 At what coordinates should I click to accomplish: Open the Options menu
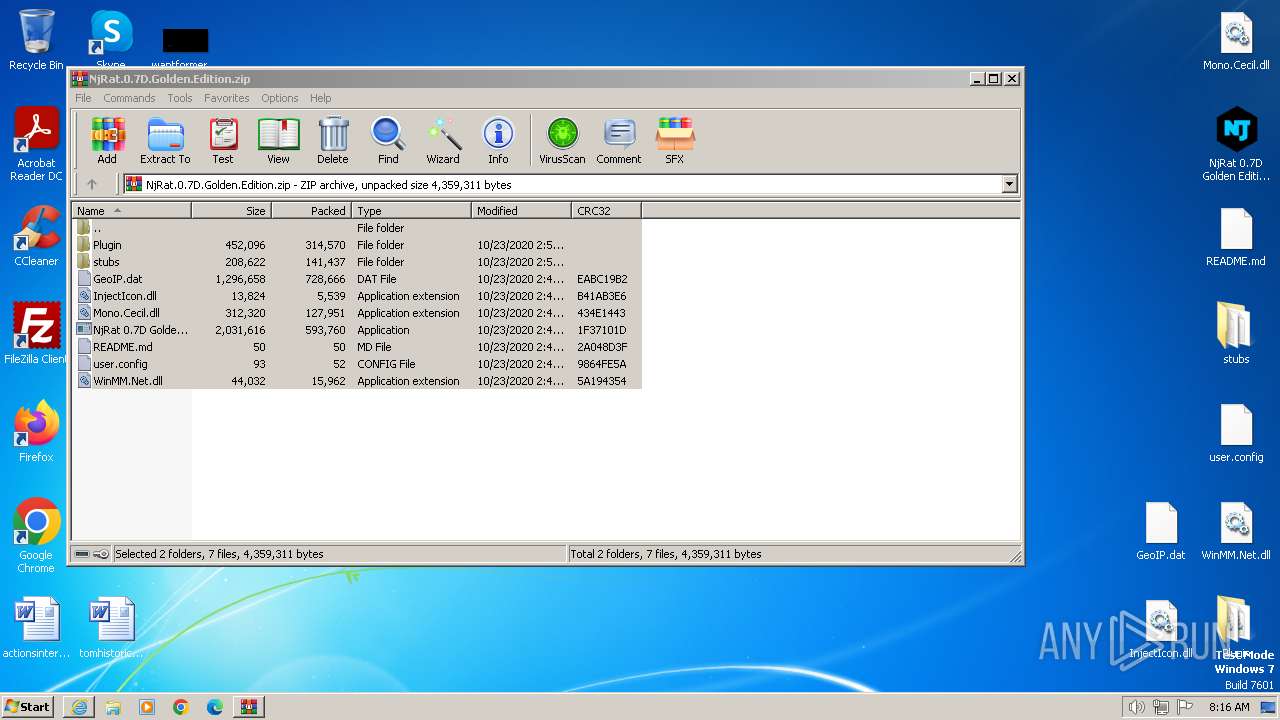pos(280,98)
